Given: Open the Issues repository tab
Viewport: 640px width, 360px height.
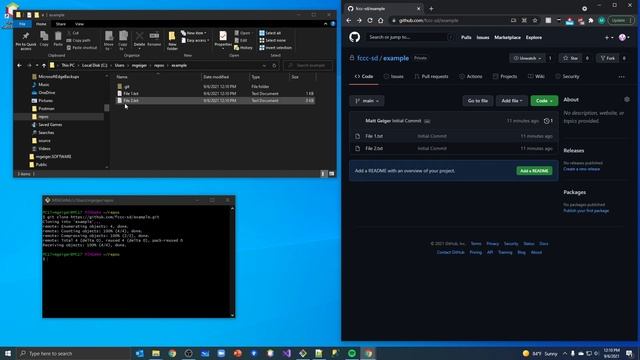Looking at the screenshot, I should [393, 76].
